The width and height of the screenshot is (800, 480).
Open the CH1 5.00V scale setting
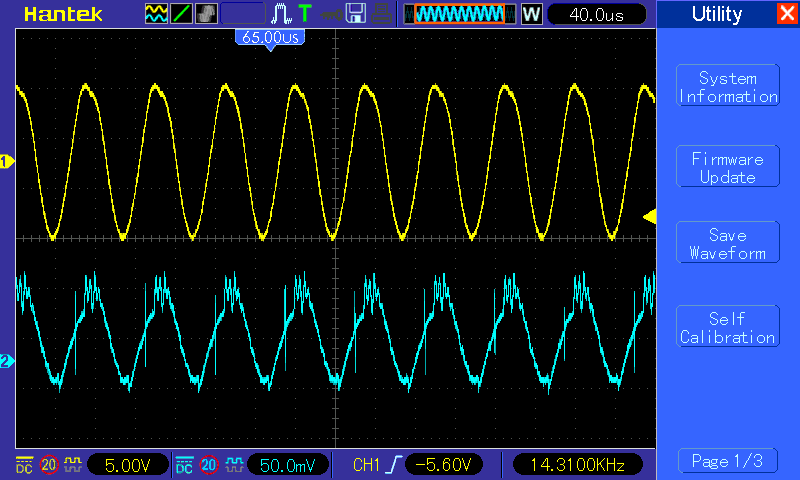[x=128, y=465]
